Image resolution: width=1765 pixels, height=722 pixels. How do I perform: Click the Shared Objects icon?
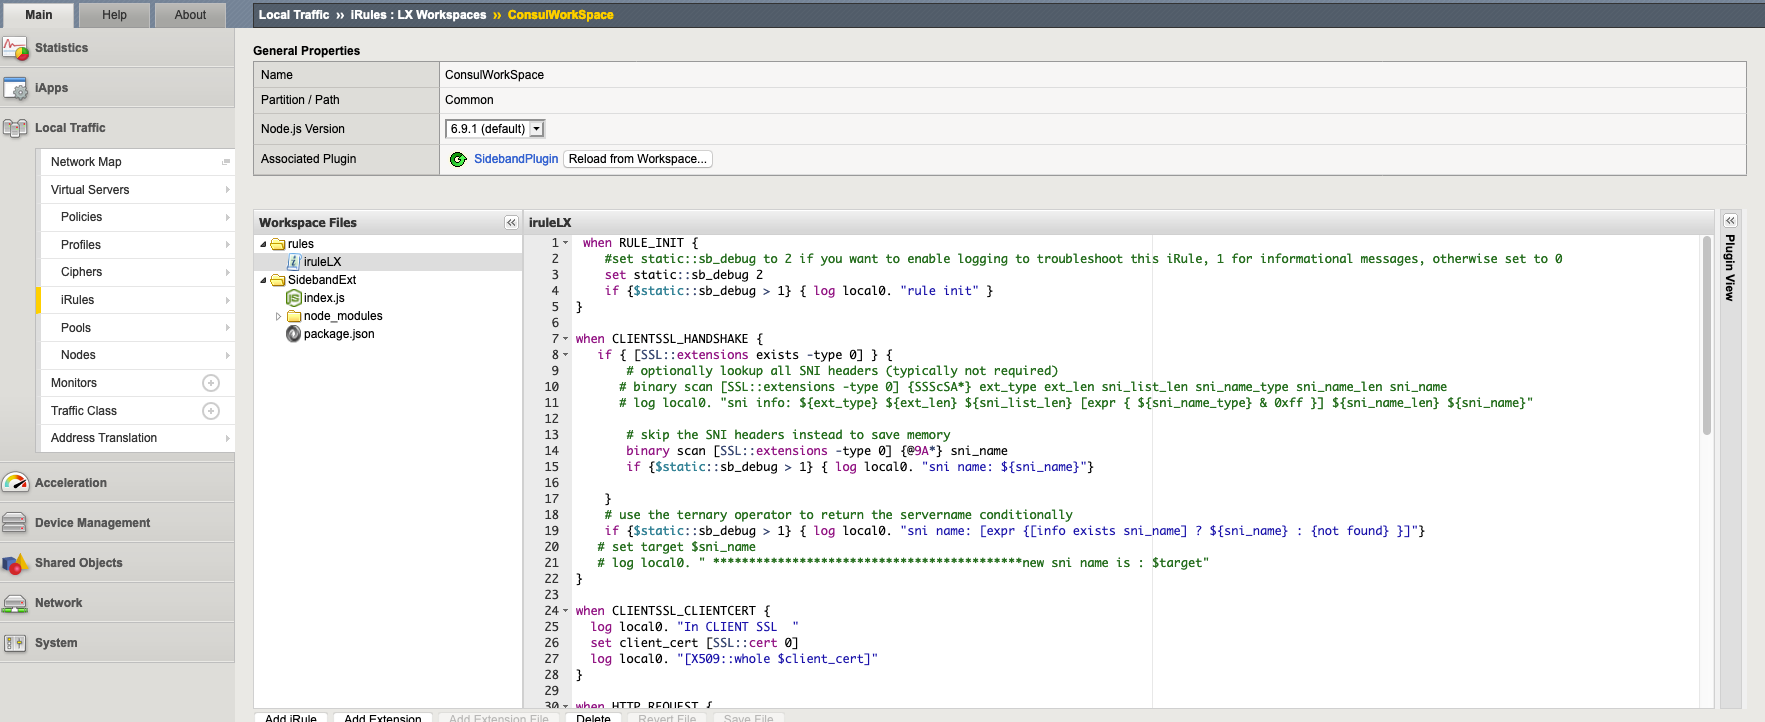click(x=15, y=563)
